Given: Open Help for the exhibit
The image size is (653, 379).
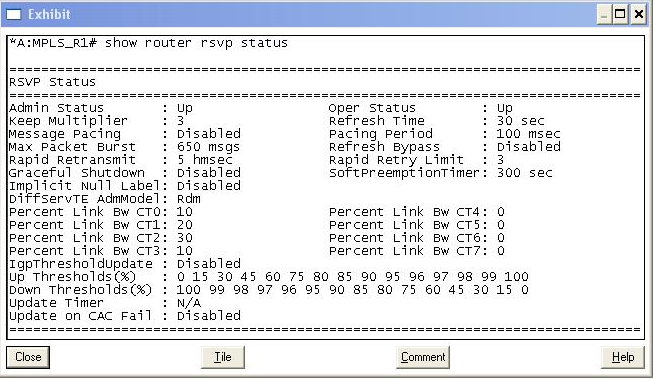Looking at the screenshot, I should (x=623, y=357).
